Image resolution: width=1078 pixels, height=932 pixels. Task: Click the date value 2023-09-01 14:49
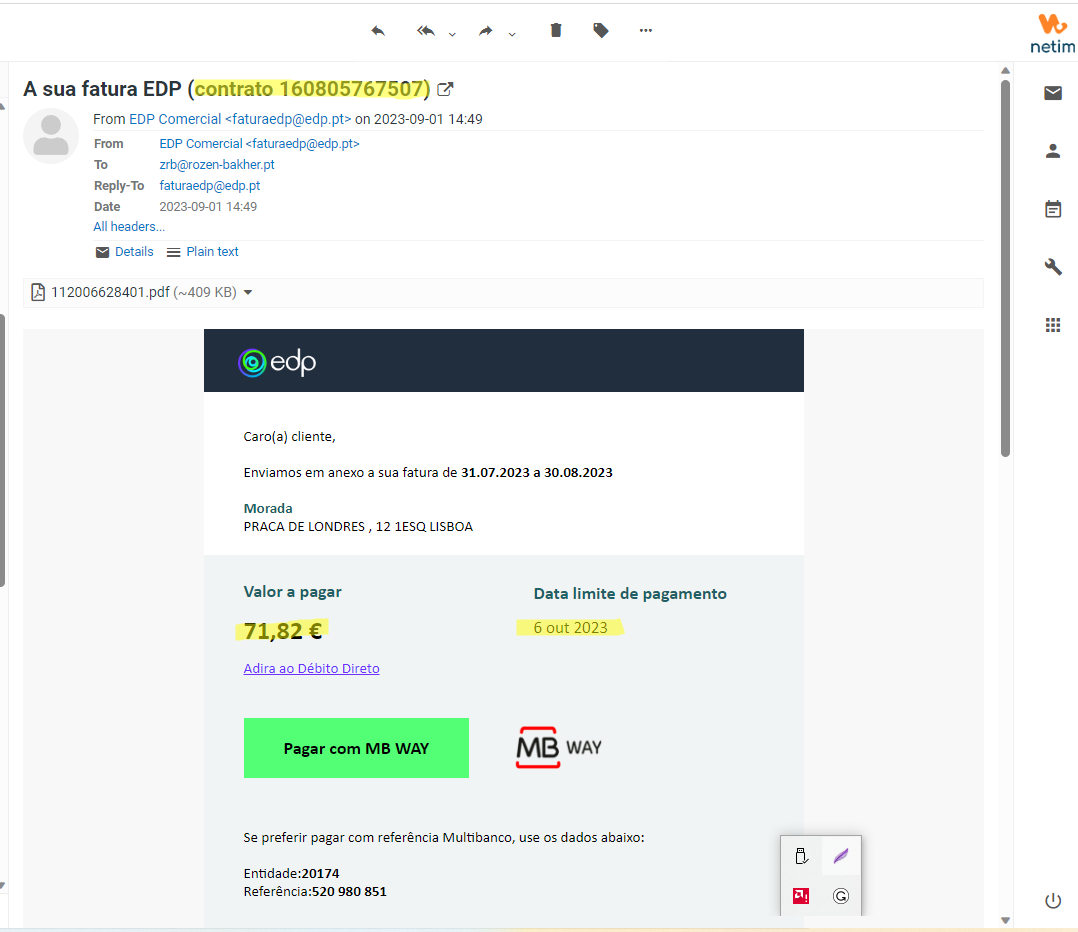tap(208, 206)
